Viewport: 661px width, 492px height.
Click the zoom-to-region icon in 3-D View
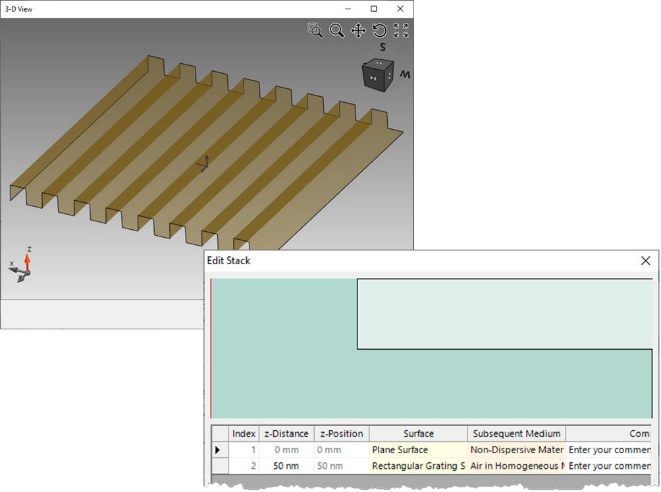(315, 30)
